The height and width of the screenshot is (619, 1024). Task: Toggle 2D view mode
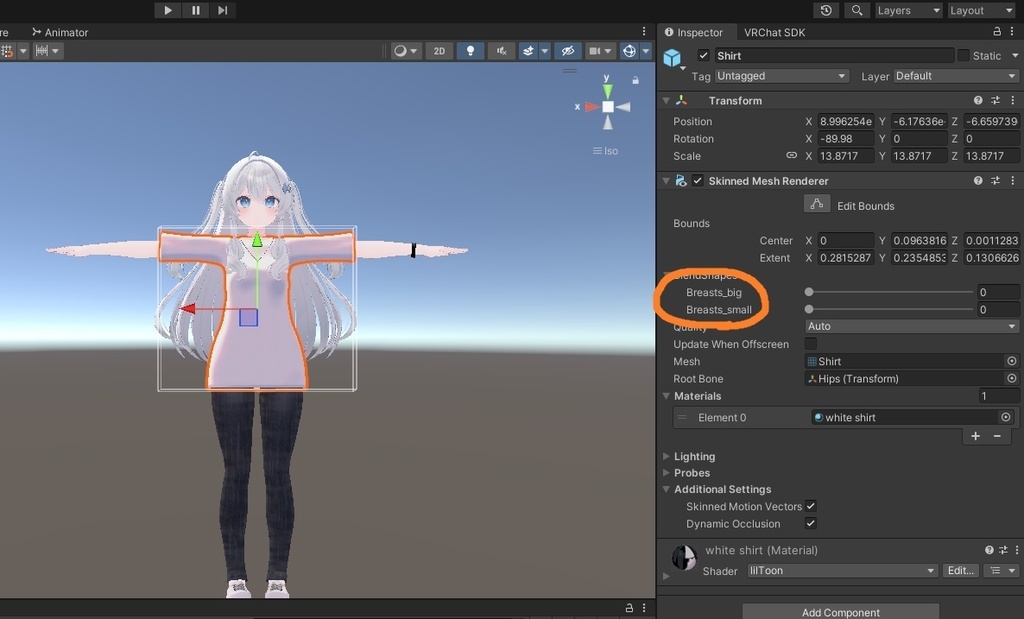click(440, 51)
